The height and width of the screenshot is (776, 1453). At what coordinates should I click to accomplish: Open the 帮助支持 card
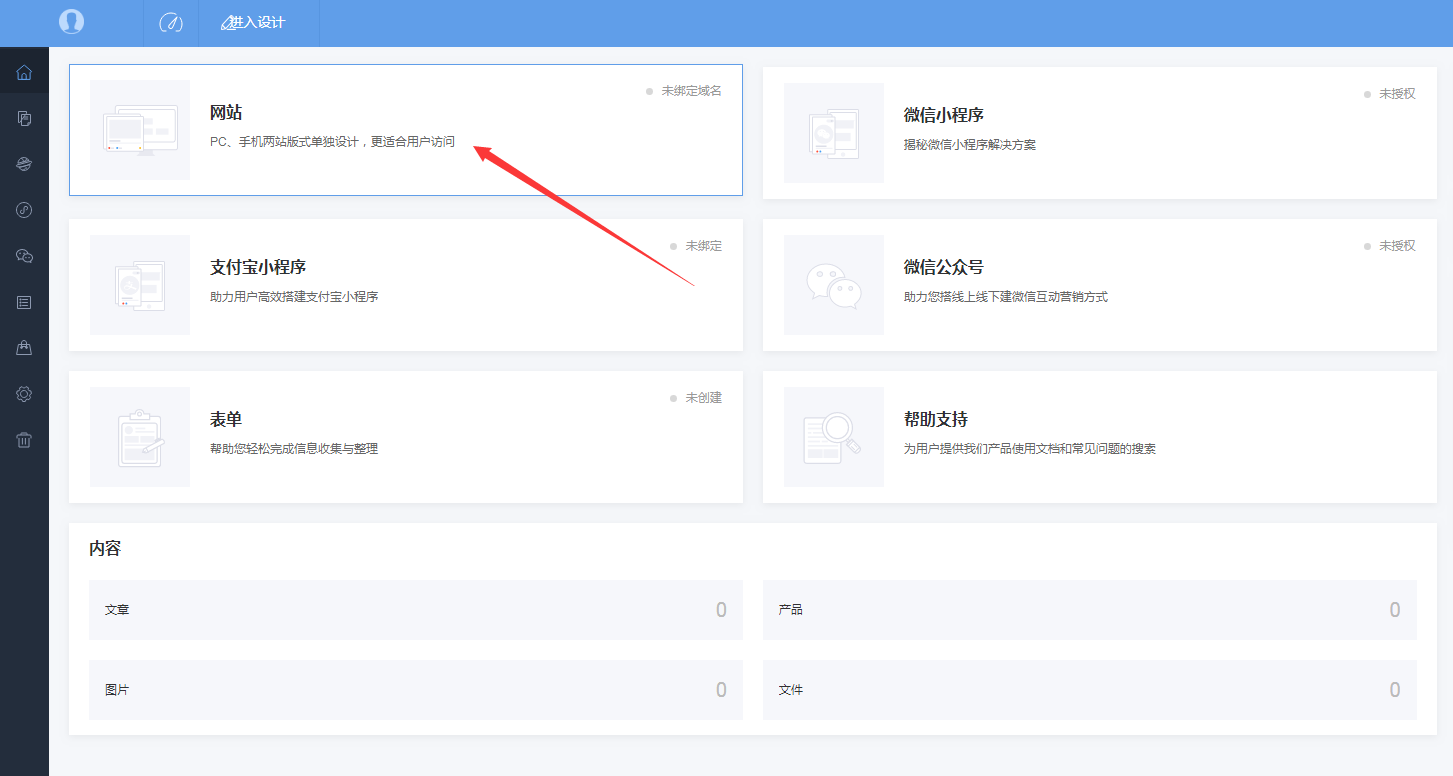[x=1099, y=437]
